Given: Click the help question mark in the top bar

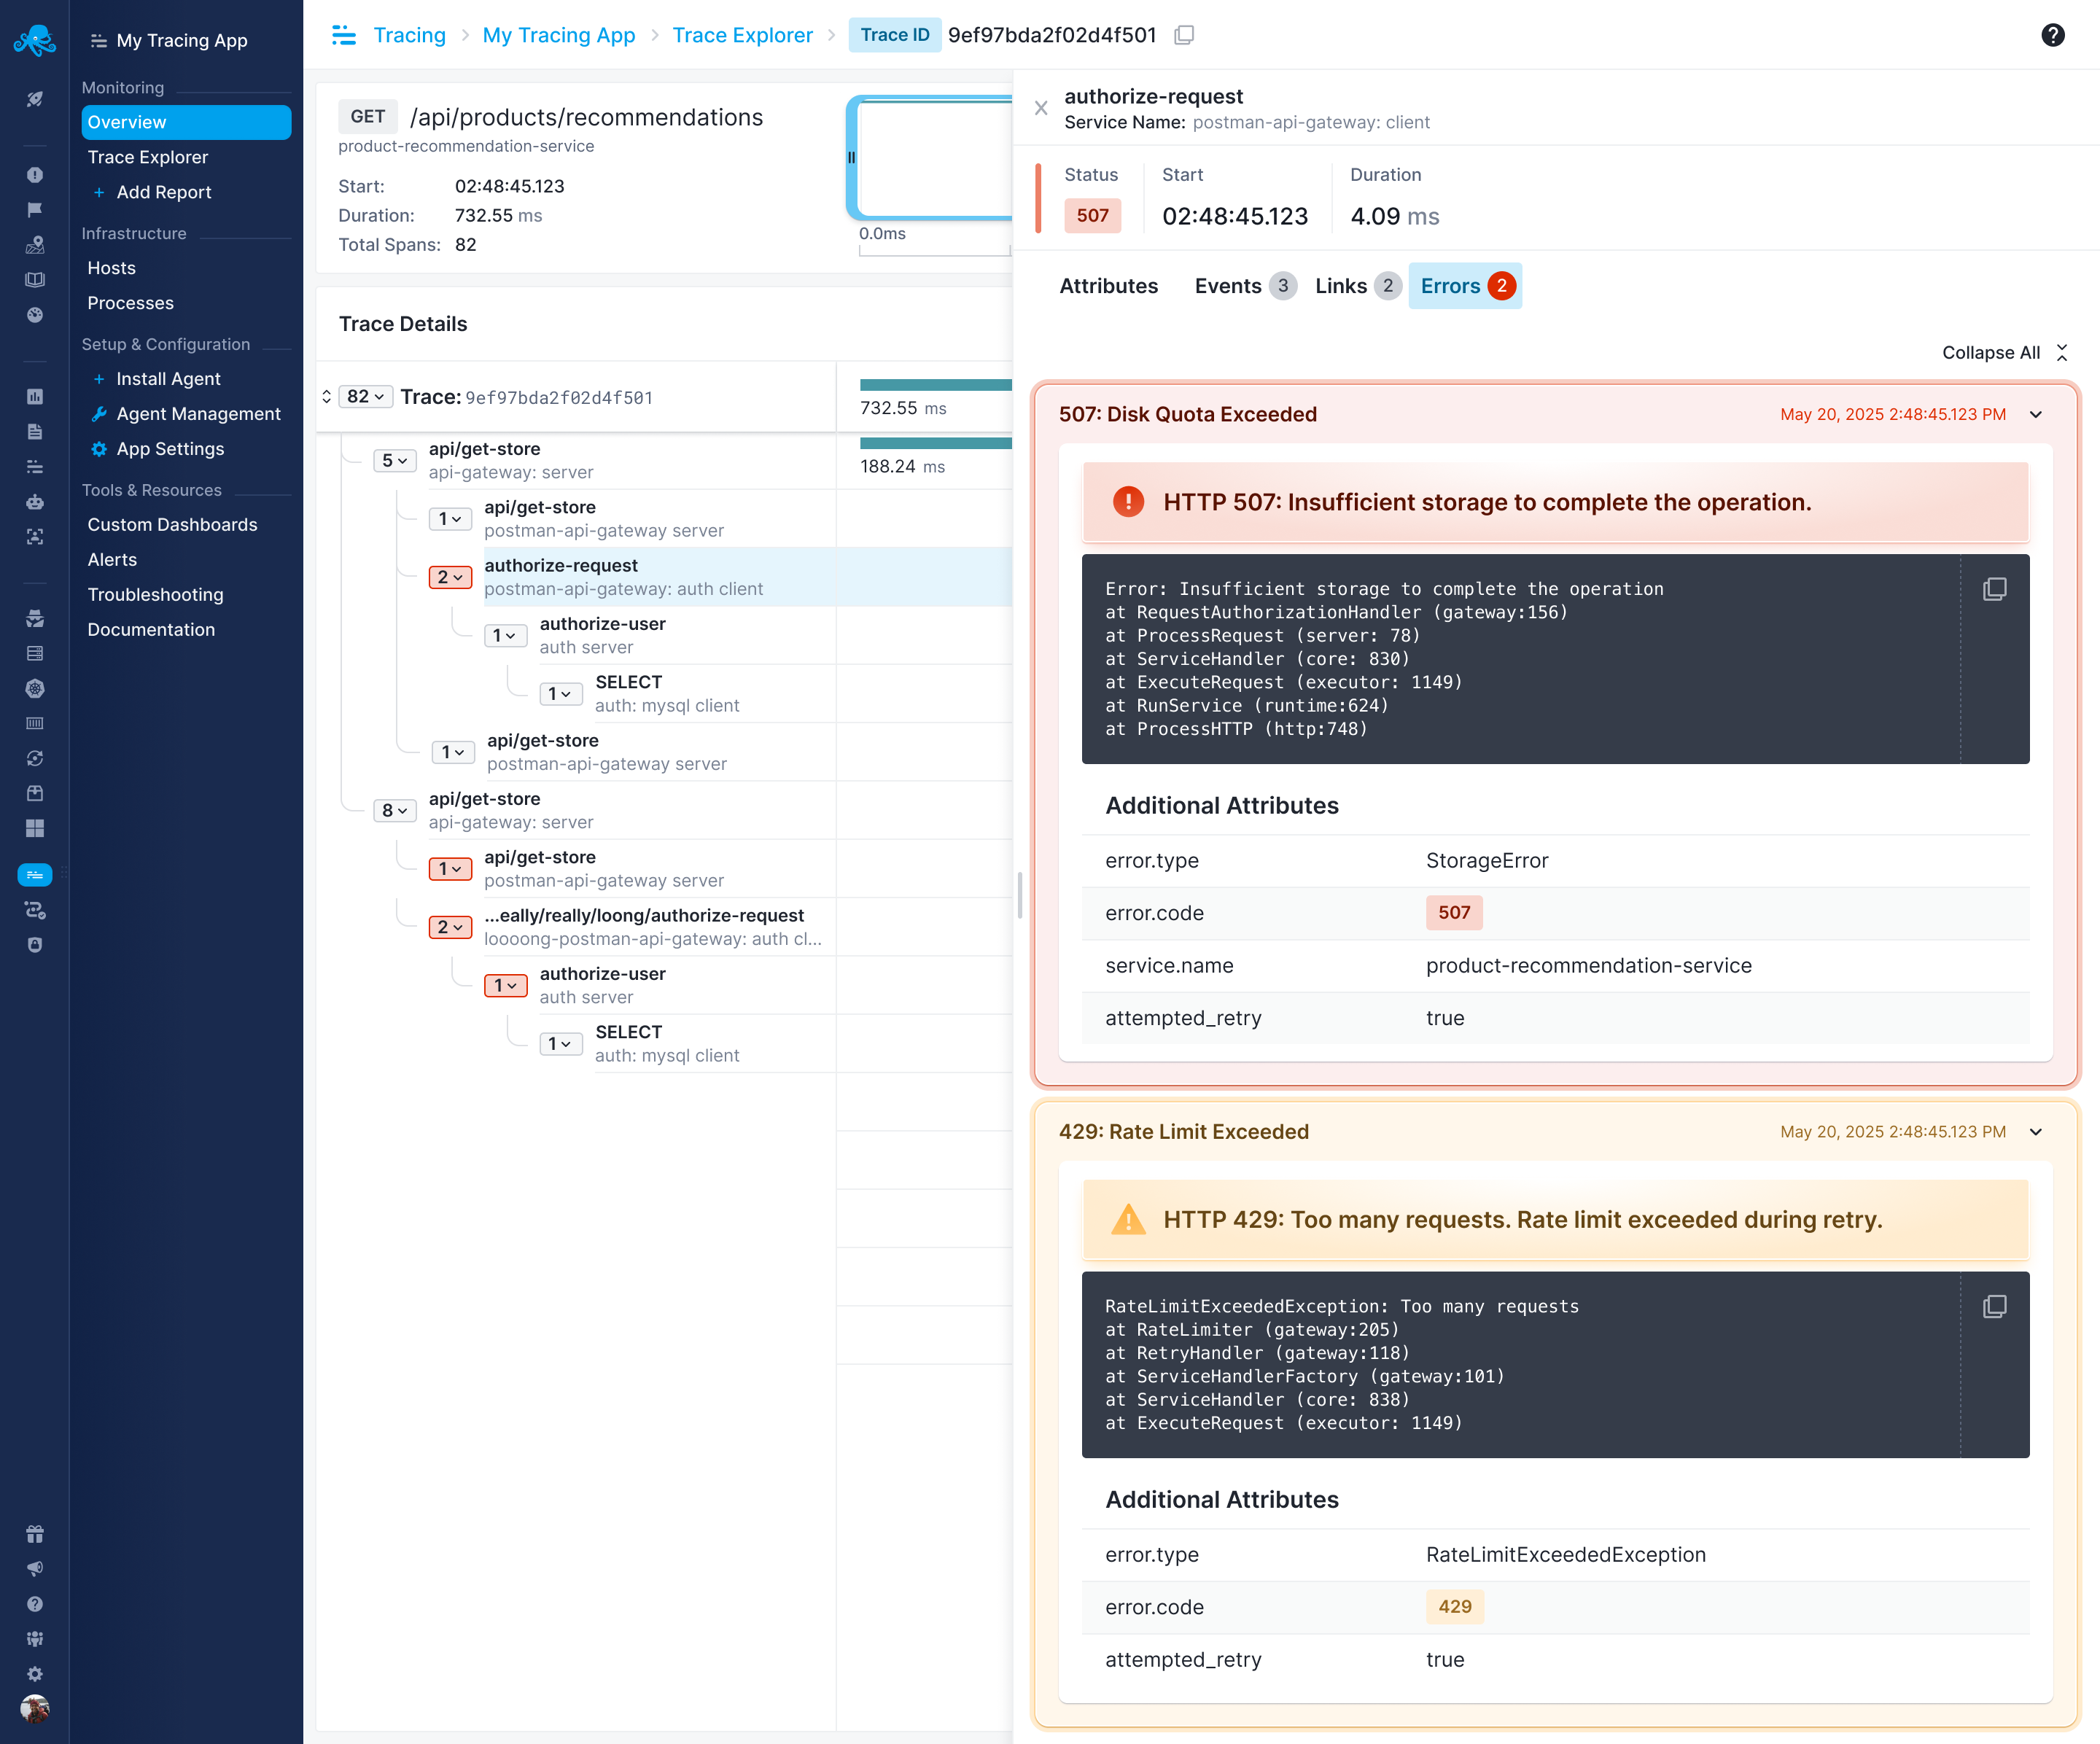Looking at the screenshot, I should (2053, 35).
